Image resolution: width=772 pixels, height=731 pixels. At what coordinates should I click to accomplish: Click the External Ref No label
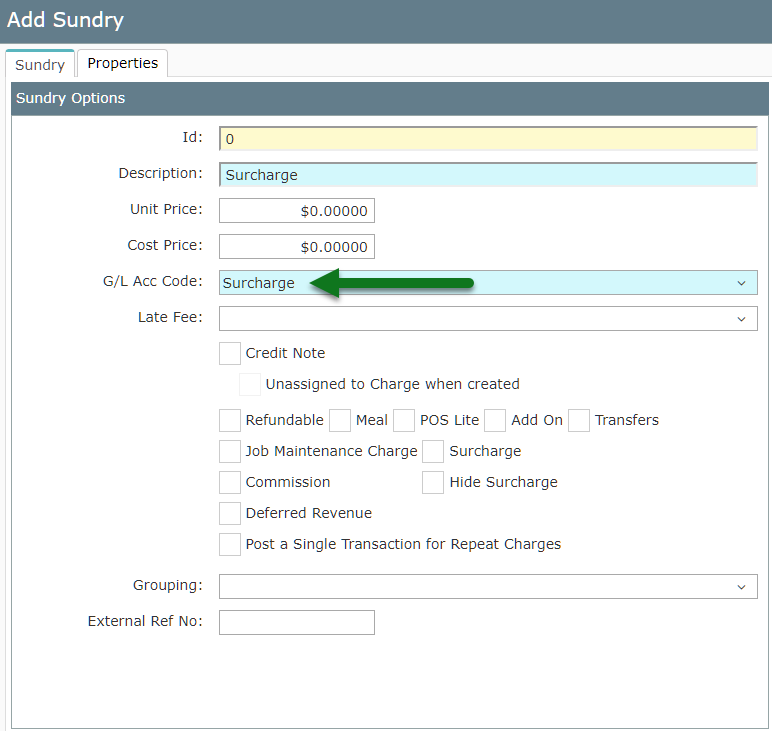pos(145,621)
